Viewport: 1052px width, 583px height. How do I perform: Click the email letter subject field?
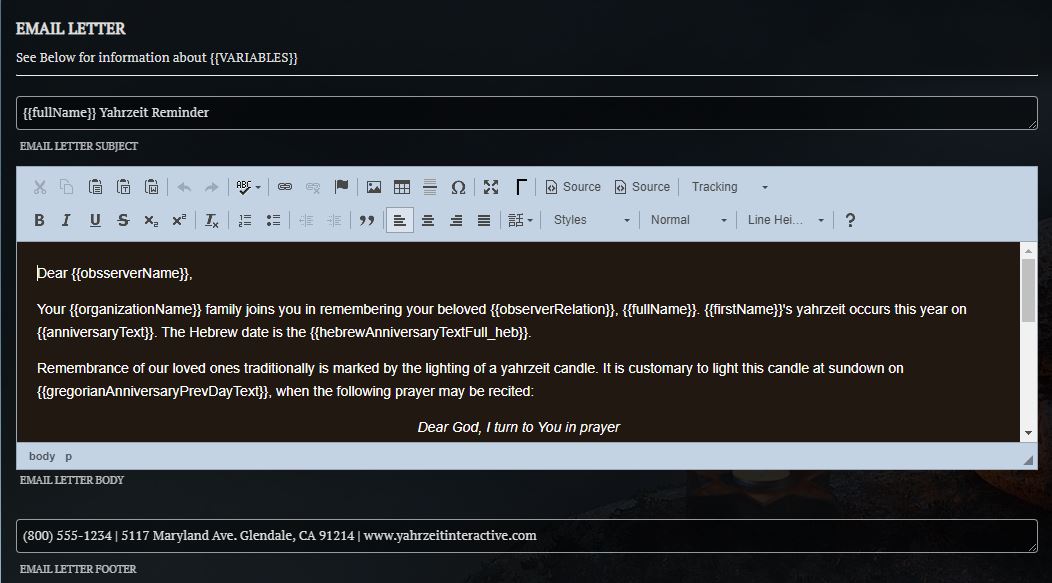click(x=526, y=113)
